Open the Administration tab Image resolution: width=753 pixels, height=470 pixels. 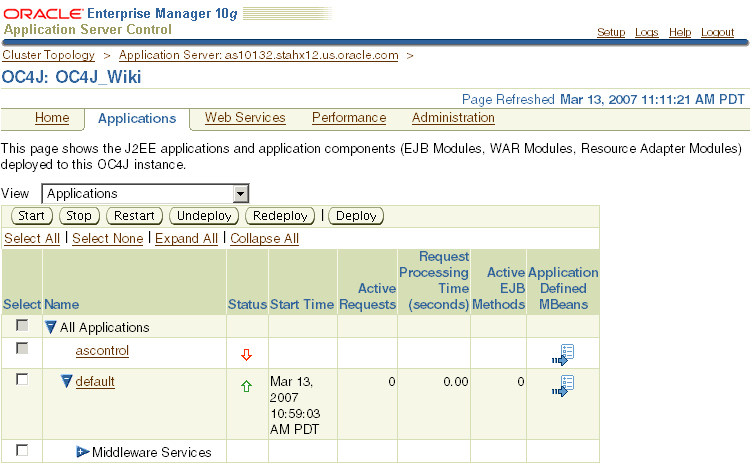[453, 118]
